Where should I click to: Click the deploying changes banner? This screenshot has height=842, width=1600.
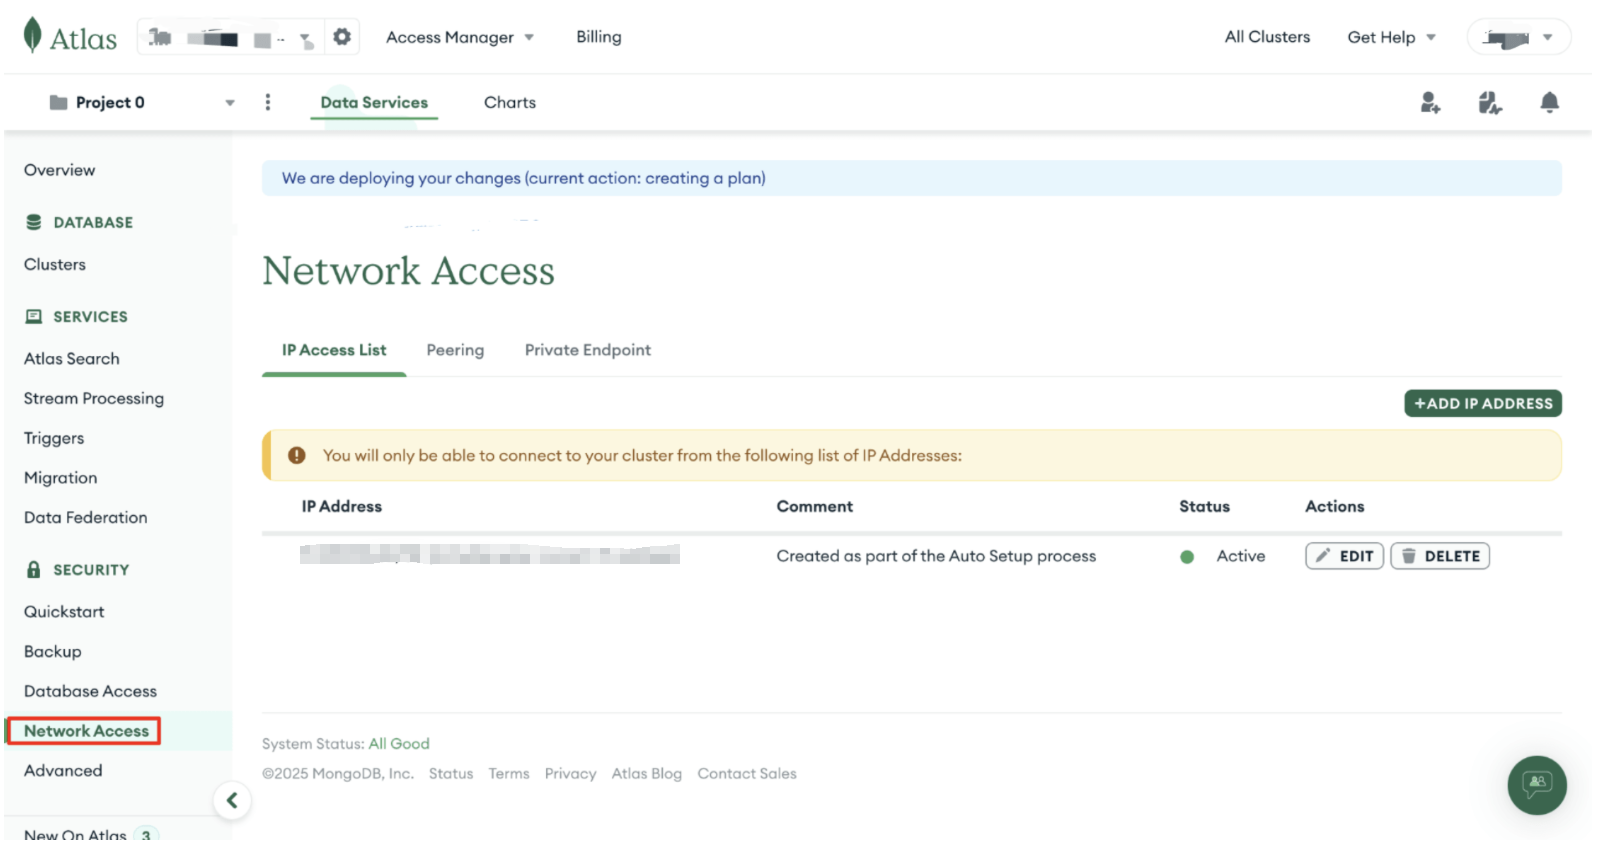[911, 178]
